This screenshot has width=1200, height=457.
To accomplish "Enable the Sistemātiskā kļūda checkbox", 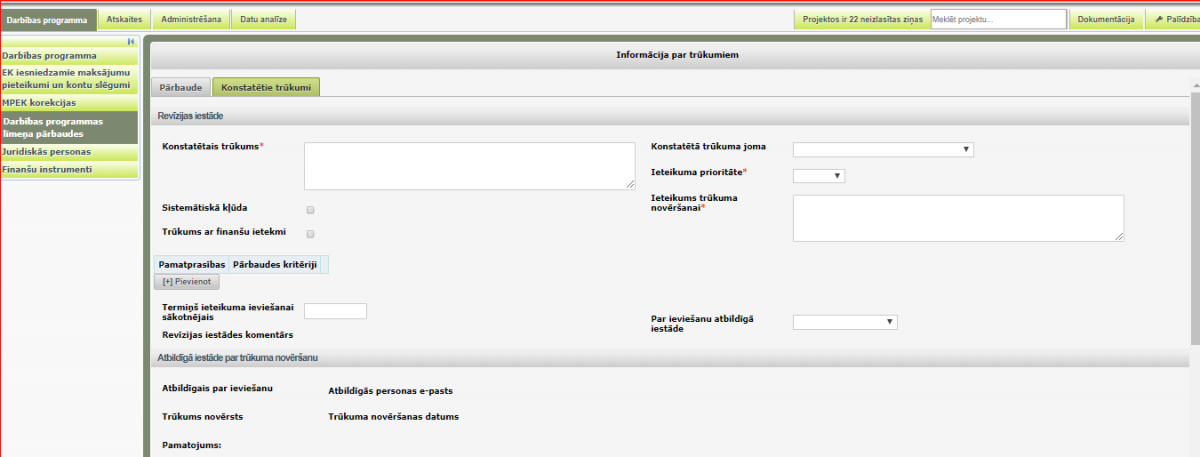I will click(x=310, y=210).
